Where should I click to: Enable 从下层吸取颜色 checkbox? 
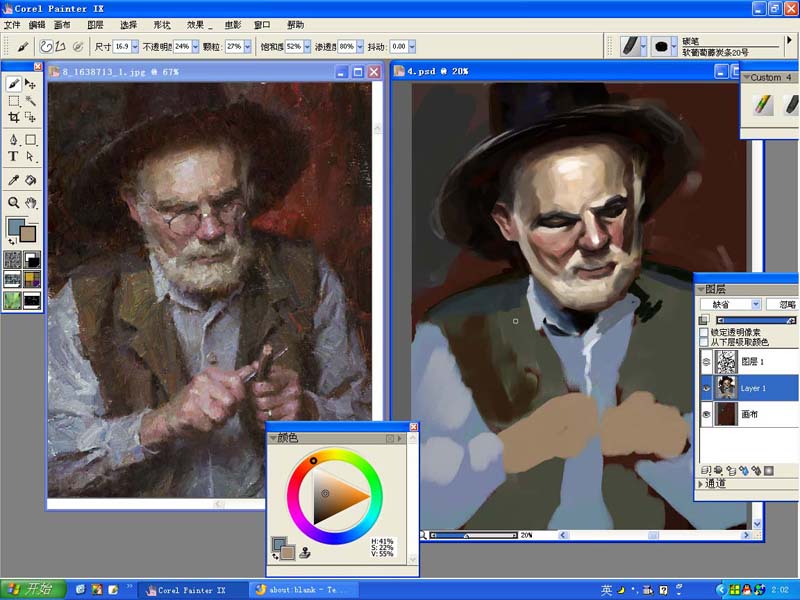click(704, 342)
